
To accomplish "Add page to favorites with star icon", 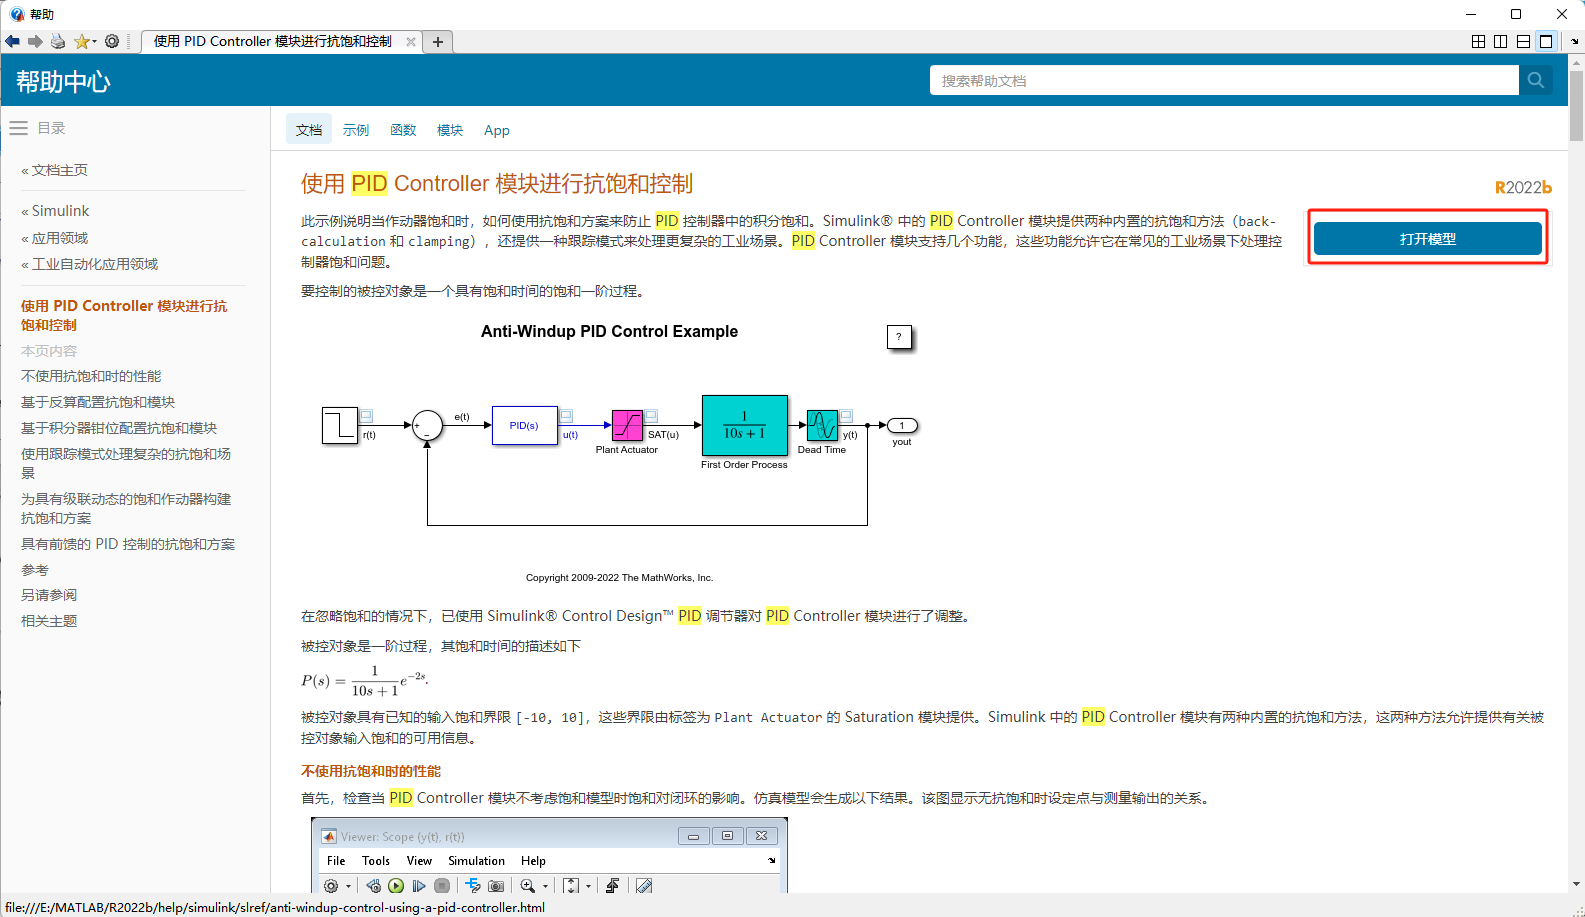I will pyautogui.click(x=81, y=41).
